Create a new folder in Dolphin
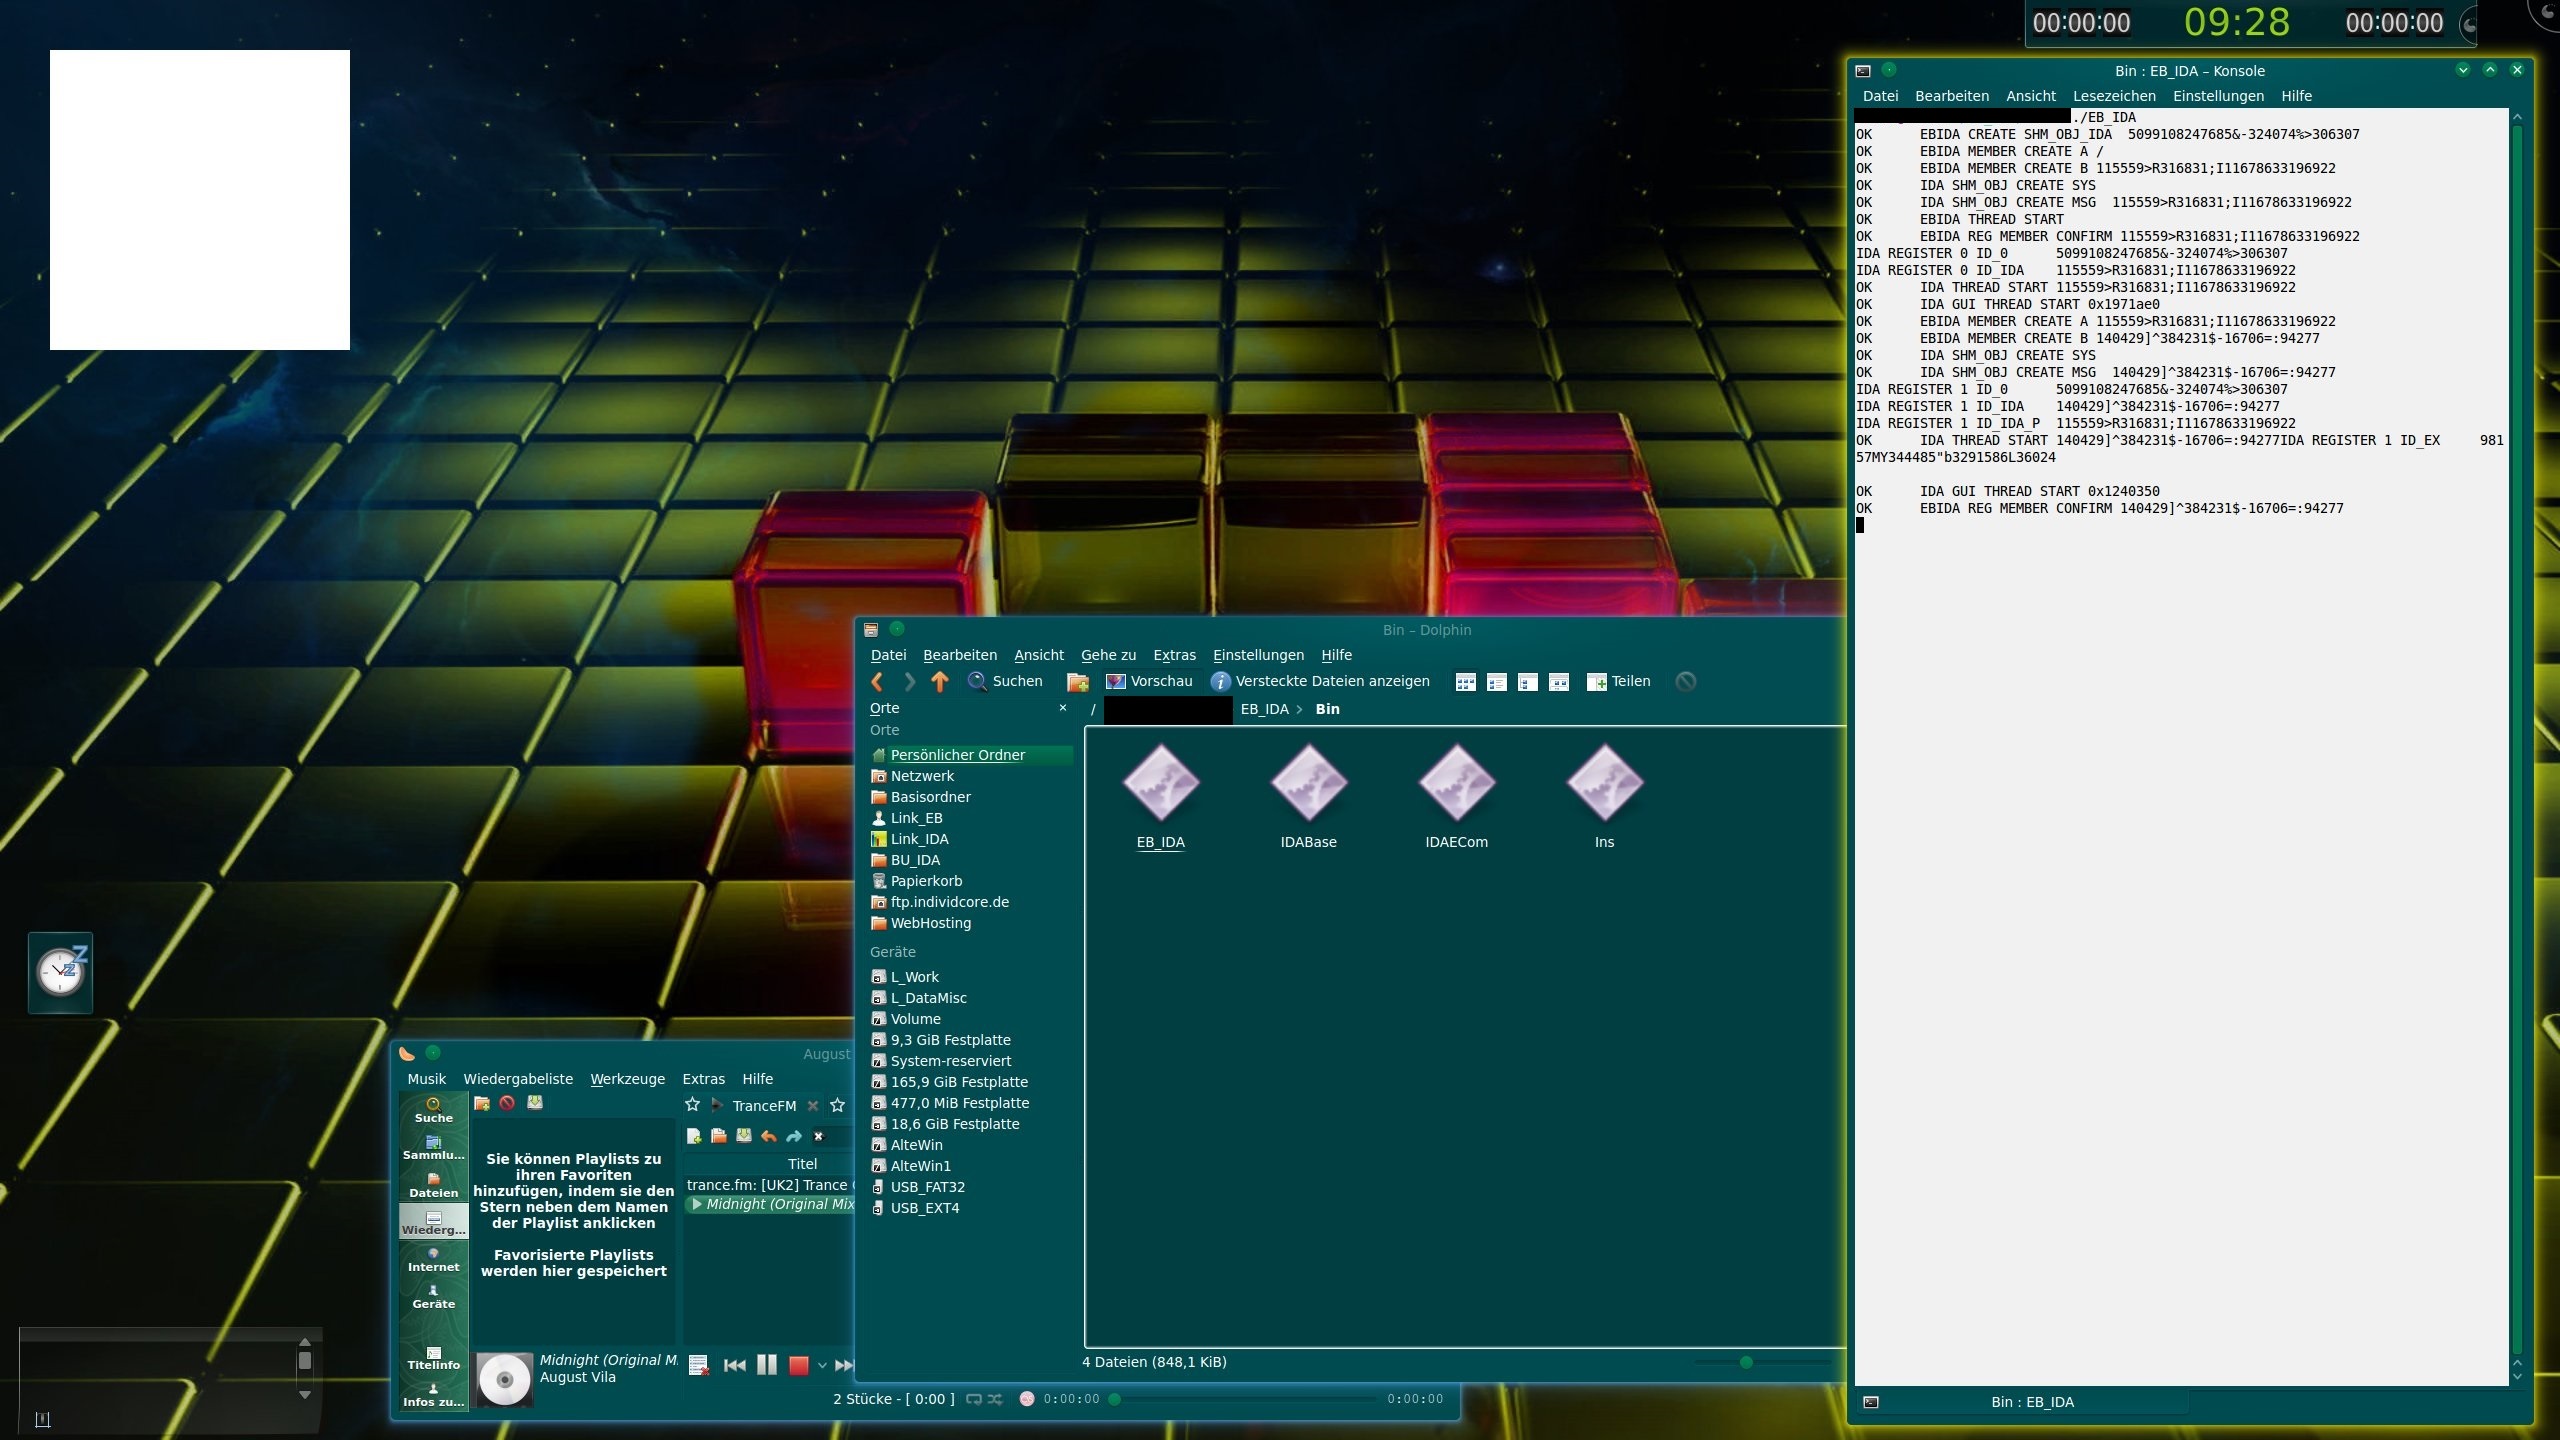Viewport: 2560px width, 1440px height. pos(1077,682)
